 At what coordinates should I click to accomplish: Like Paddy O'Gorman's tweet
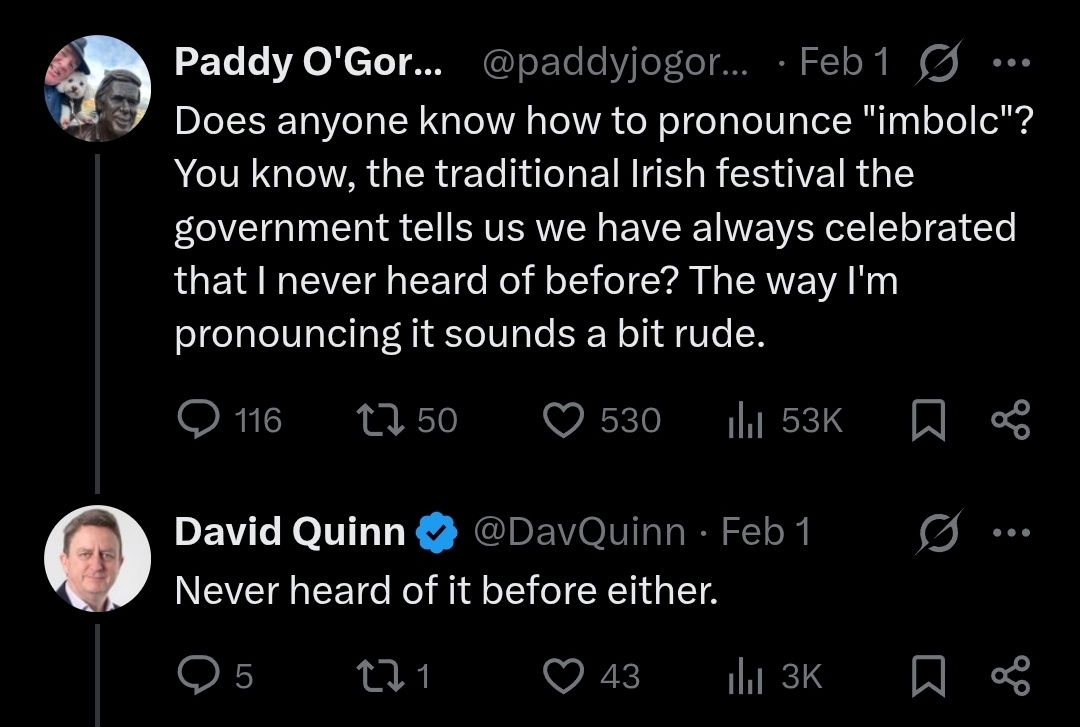point(563,420)
